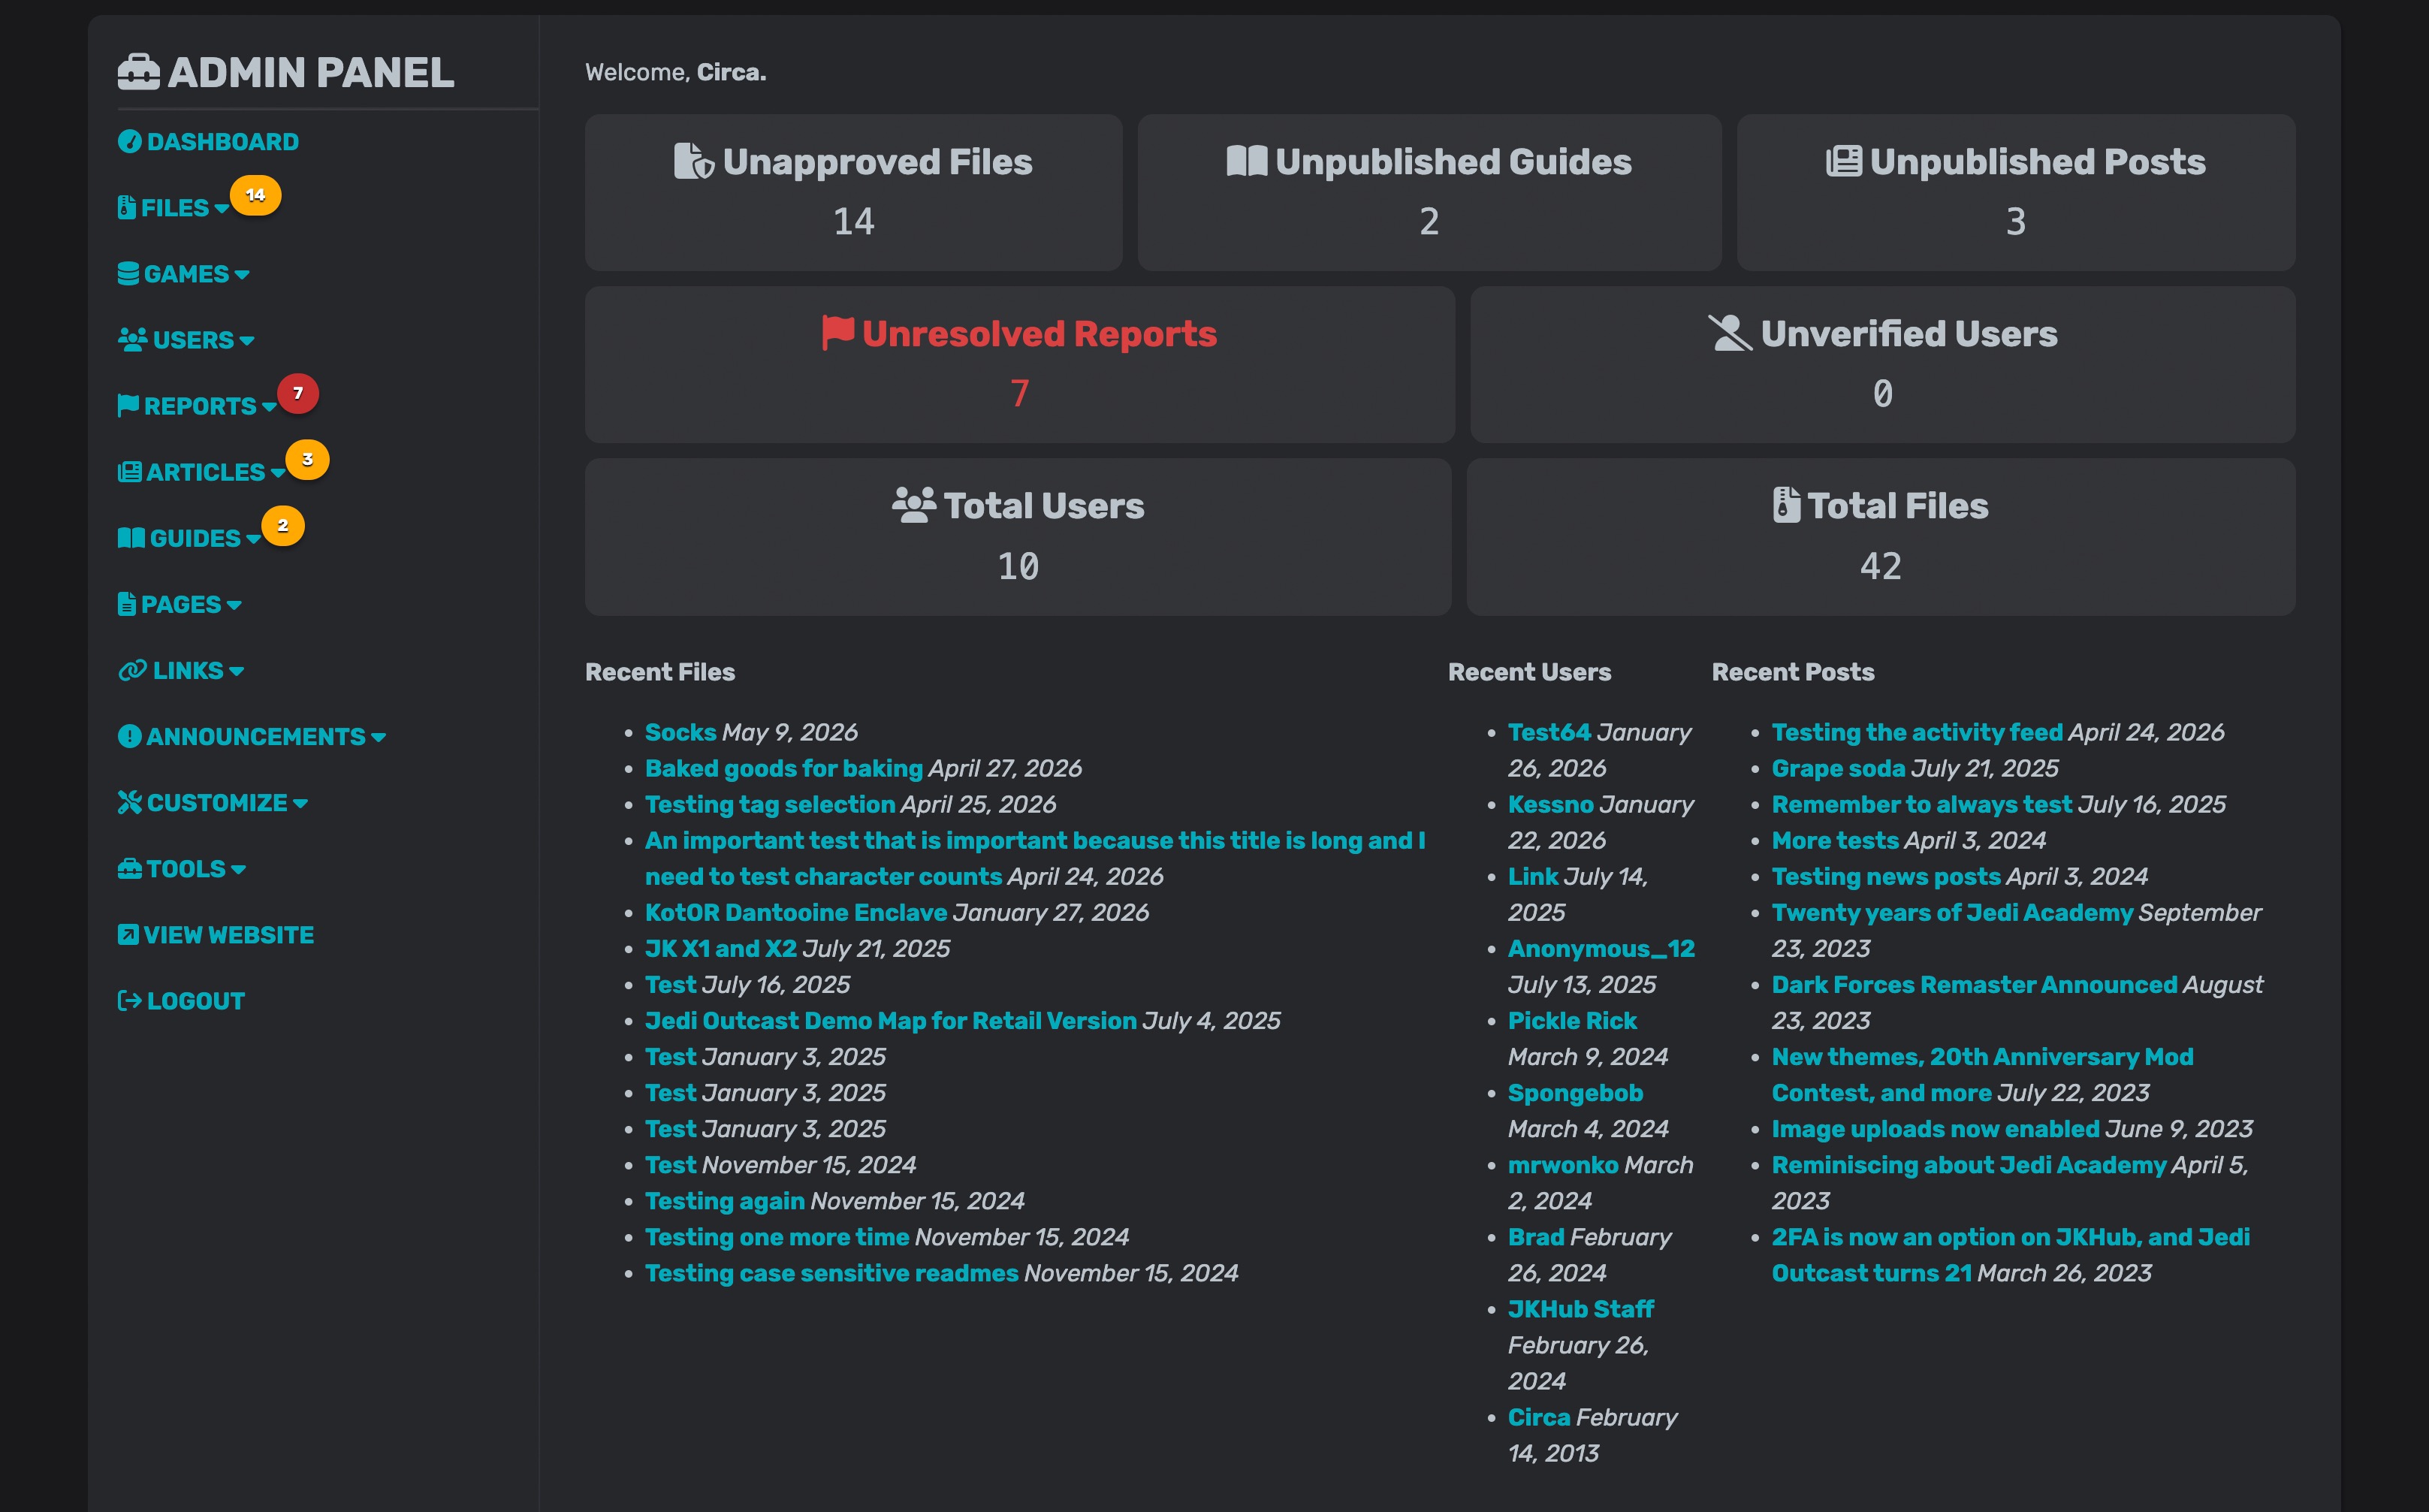Expand the Announcements dropdown caret
The width and height of the screenshot is (2429, 1512).
pyautogui.click(x=378, y=737)
